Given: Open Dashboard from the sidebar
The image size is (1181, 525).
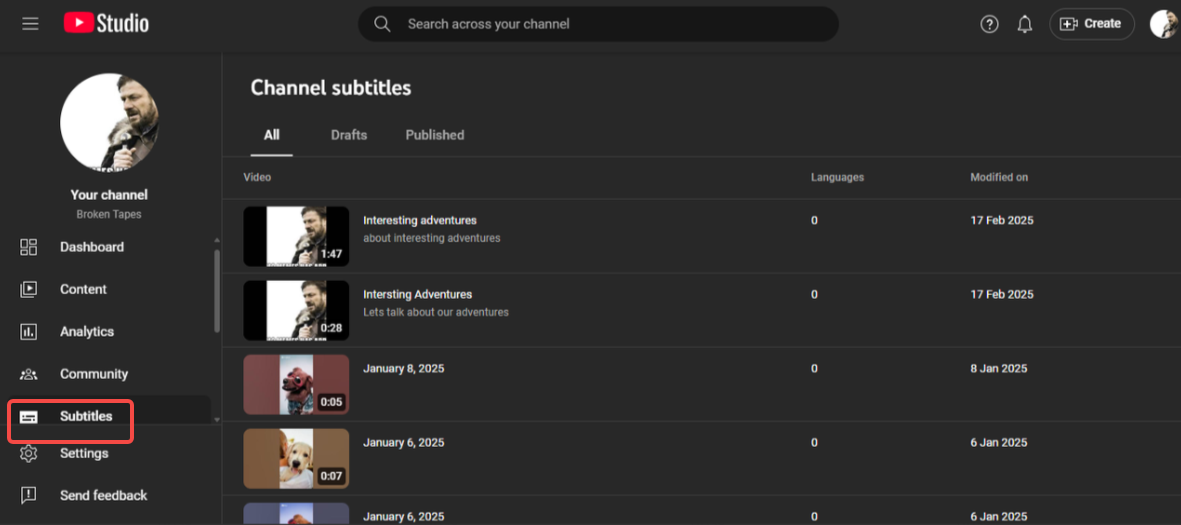Looking at the screenshot, I should (91, 247).
